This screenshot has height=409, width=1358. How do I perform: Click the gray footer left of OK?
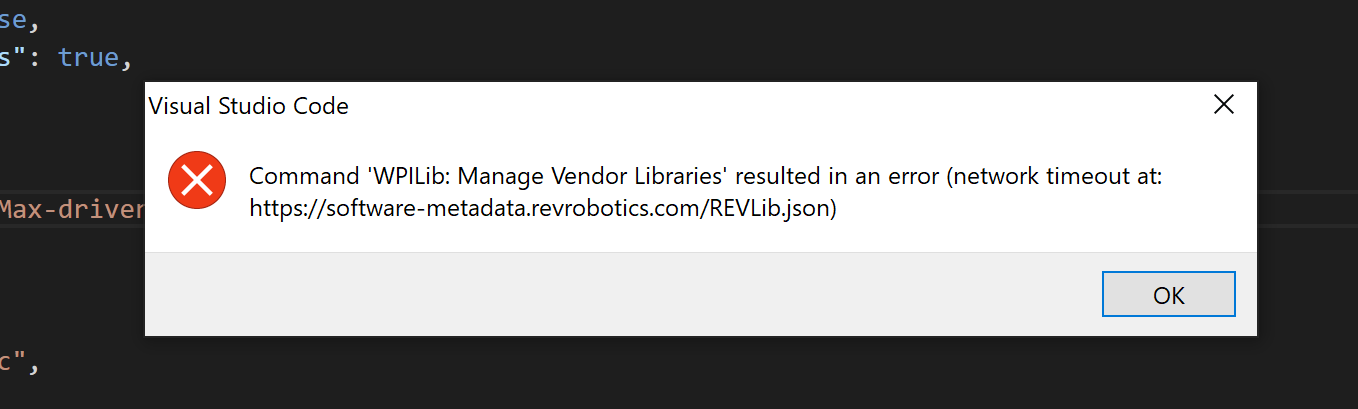pos(620,294)
